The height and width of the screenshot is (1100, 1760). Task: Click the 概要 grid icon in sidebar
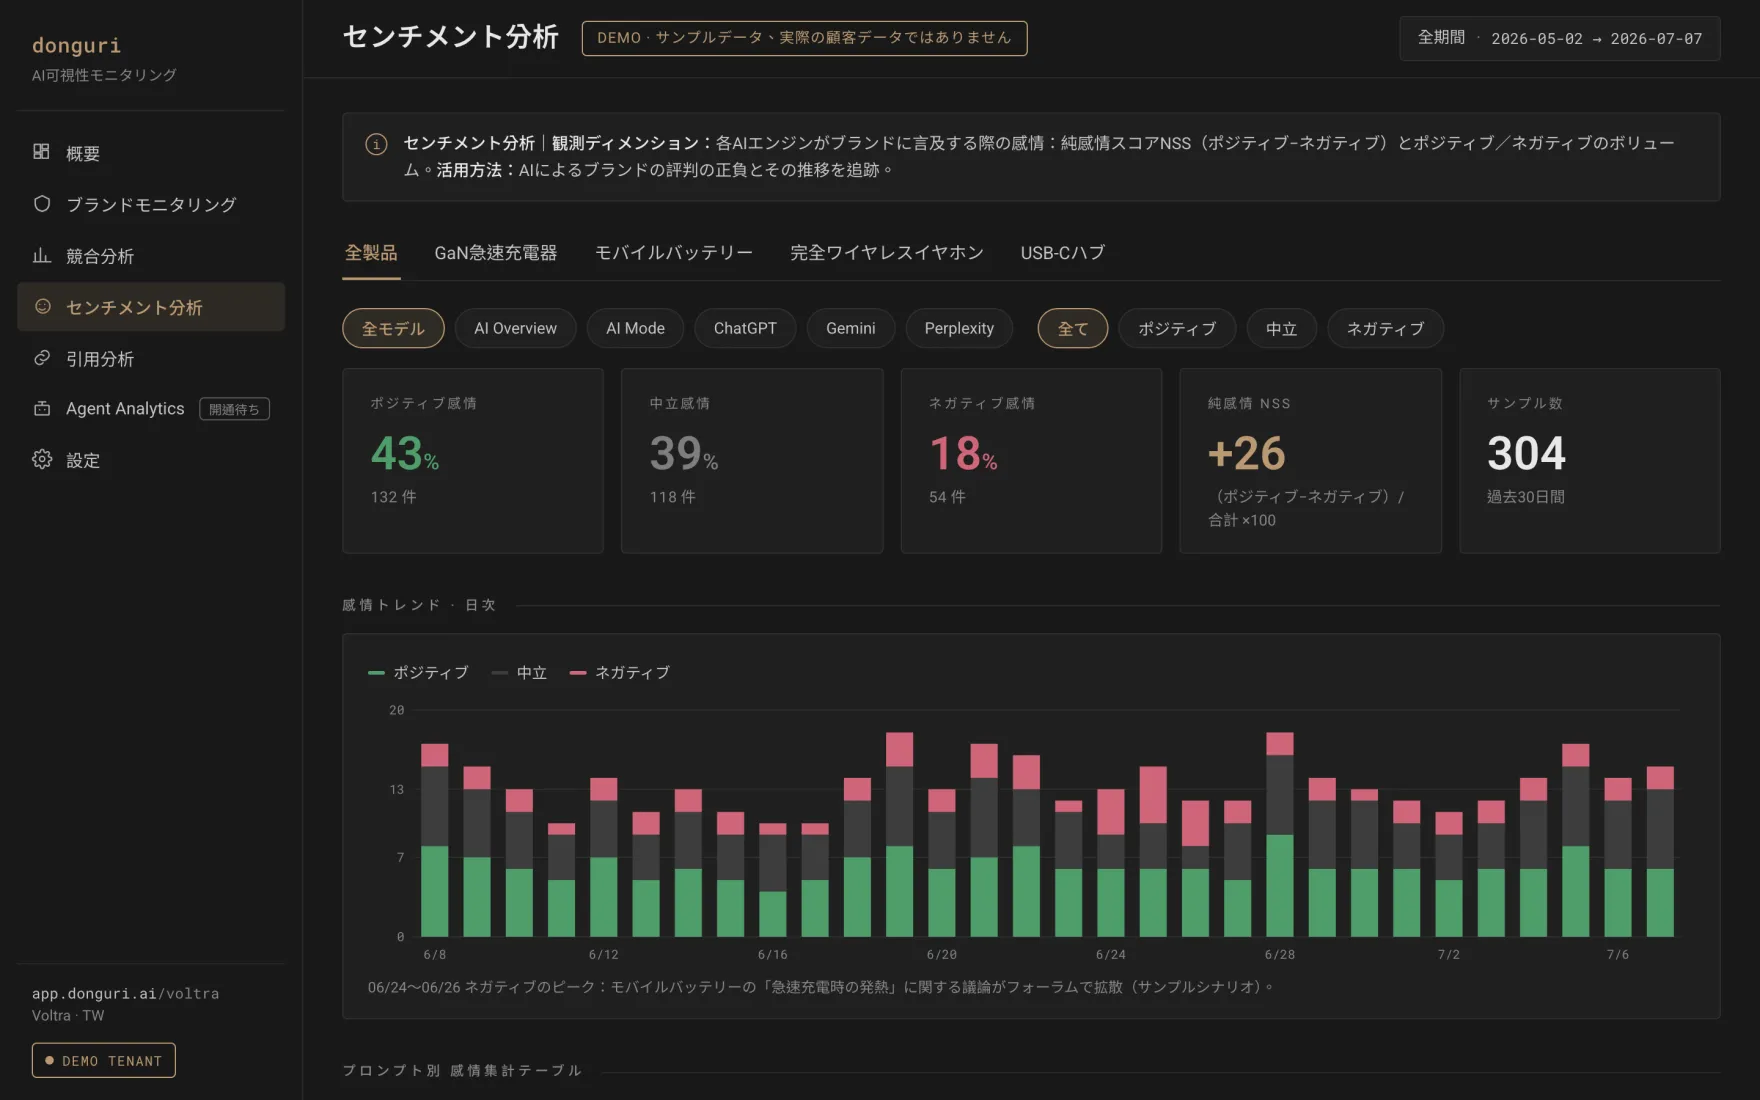pyautogui.click(x=41, y=152)
